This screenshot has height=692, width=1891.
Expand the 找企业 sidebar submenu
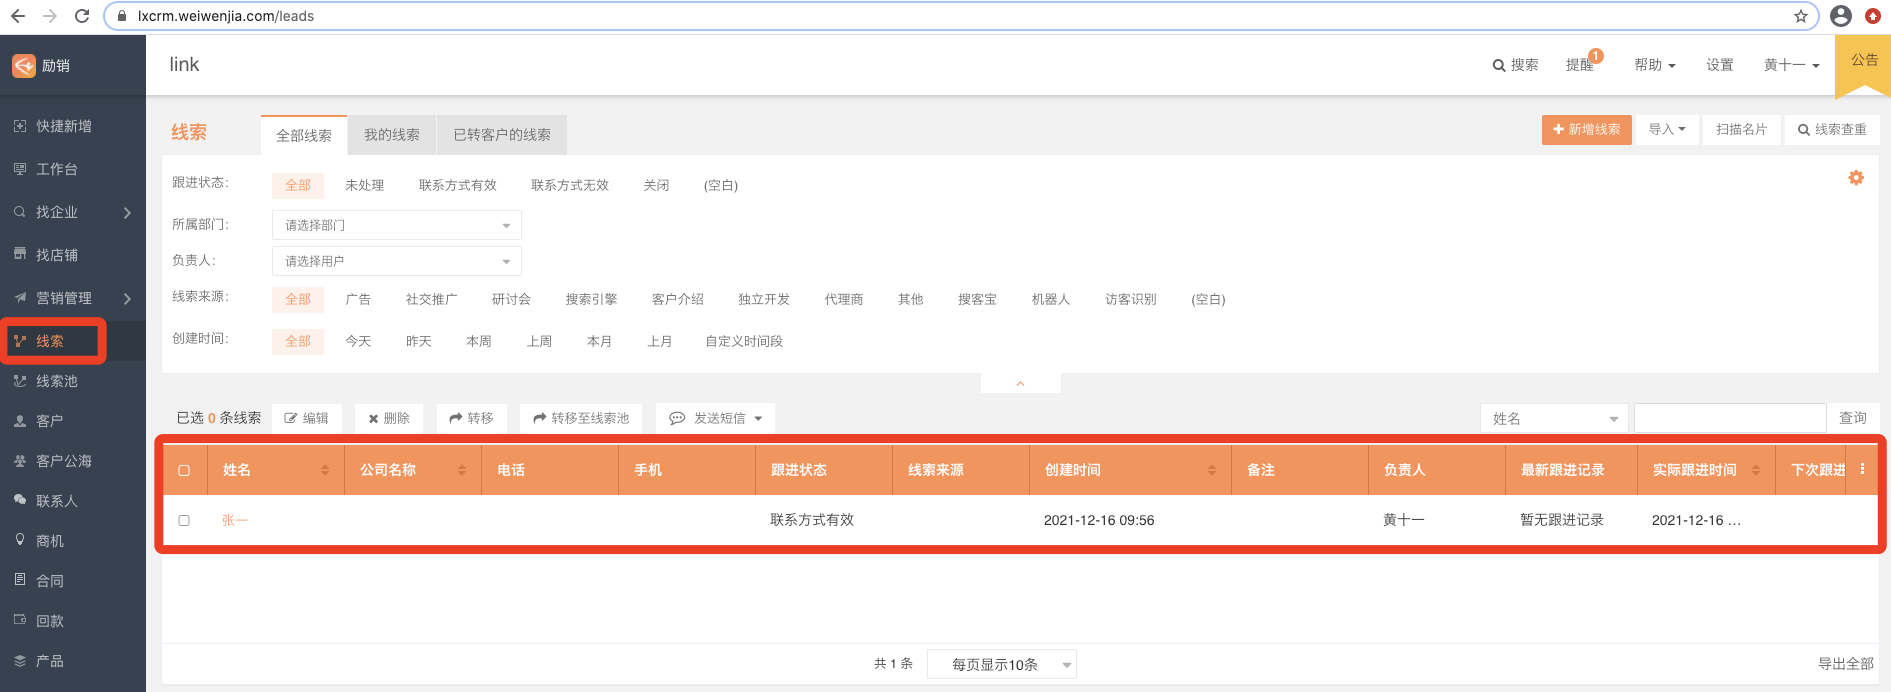pos(127,212)
